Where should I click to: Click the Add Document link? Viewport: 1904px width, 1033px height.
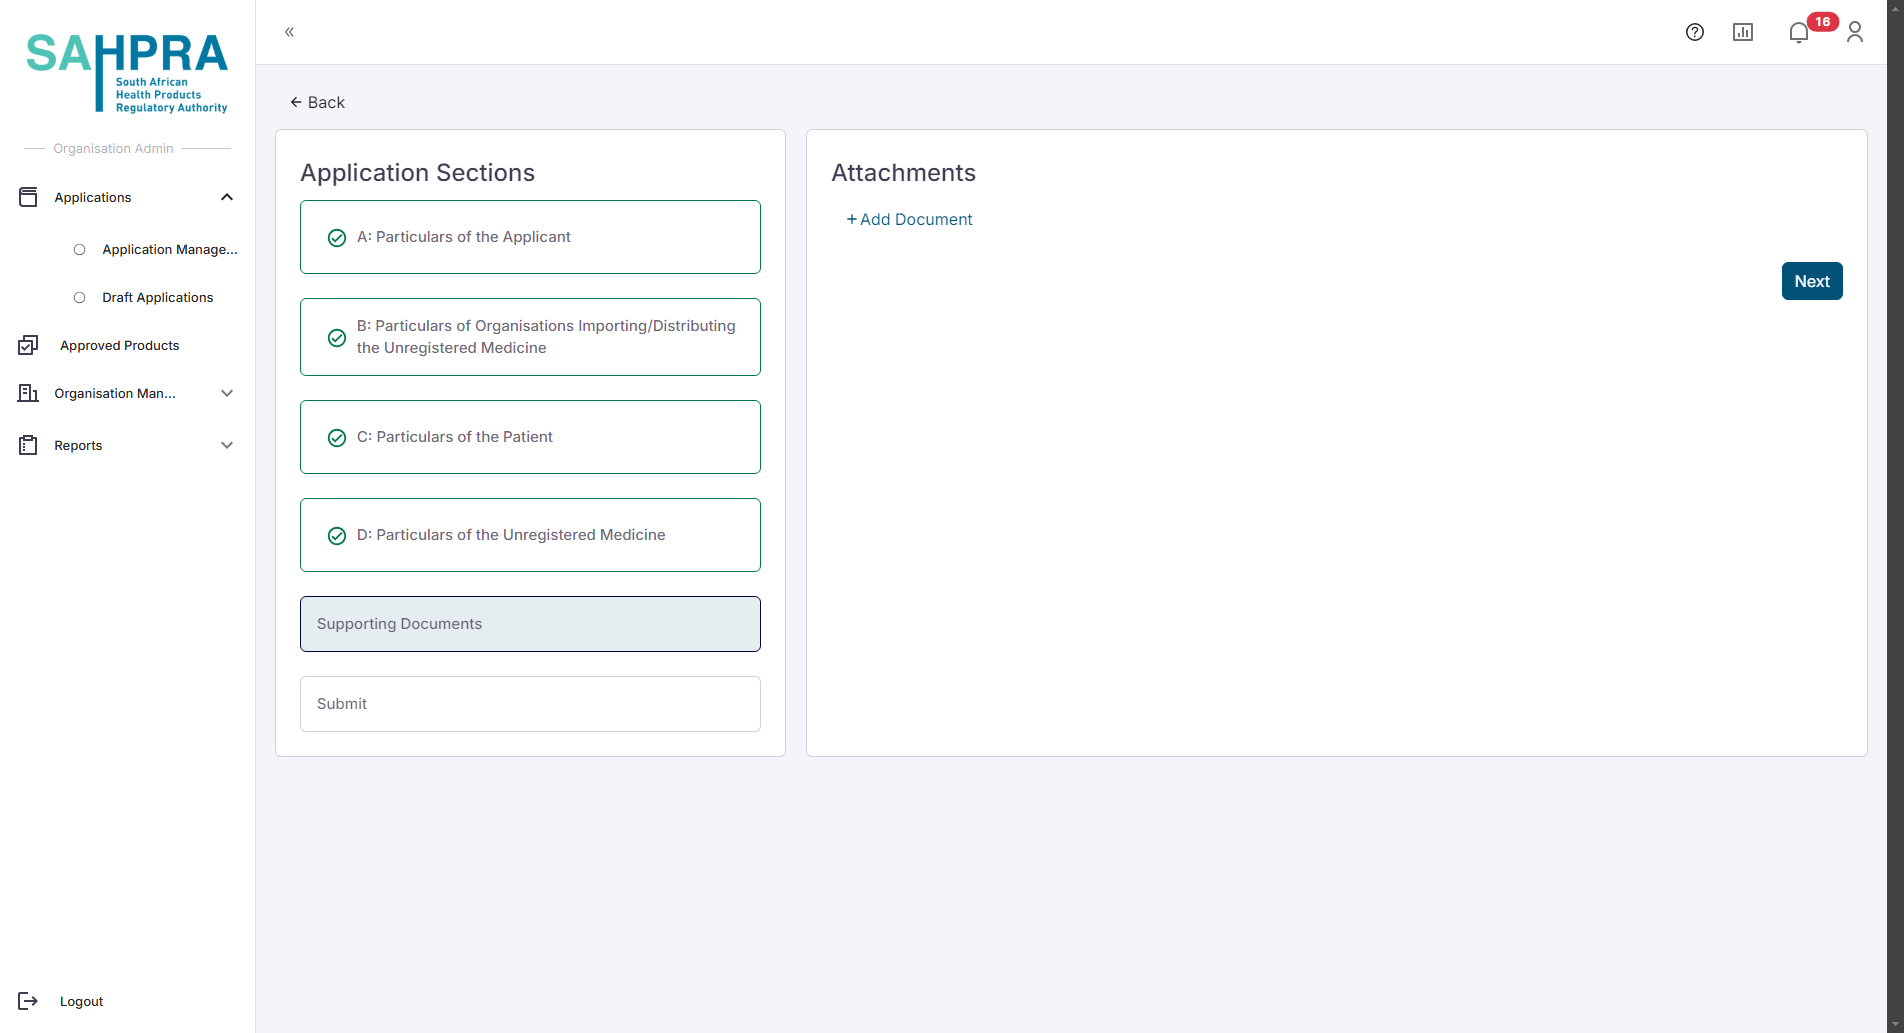(x=909, y=219)
